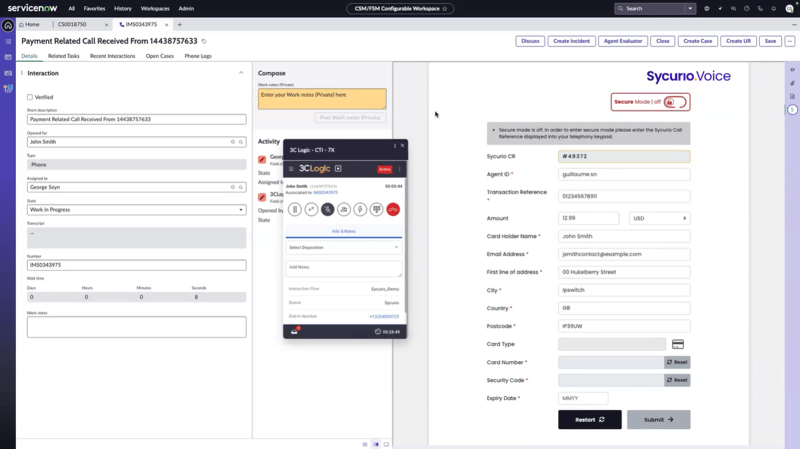Open the Favorites menu

94,9
